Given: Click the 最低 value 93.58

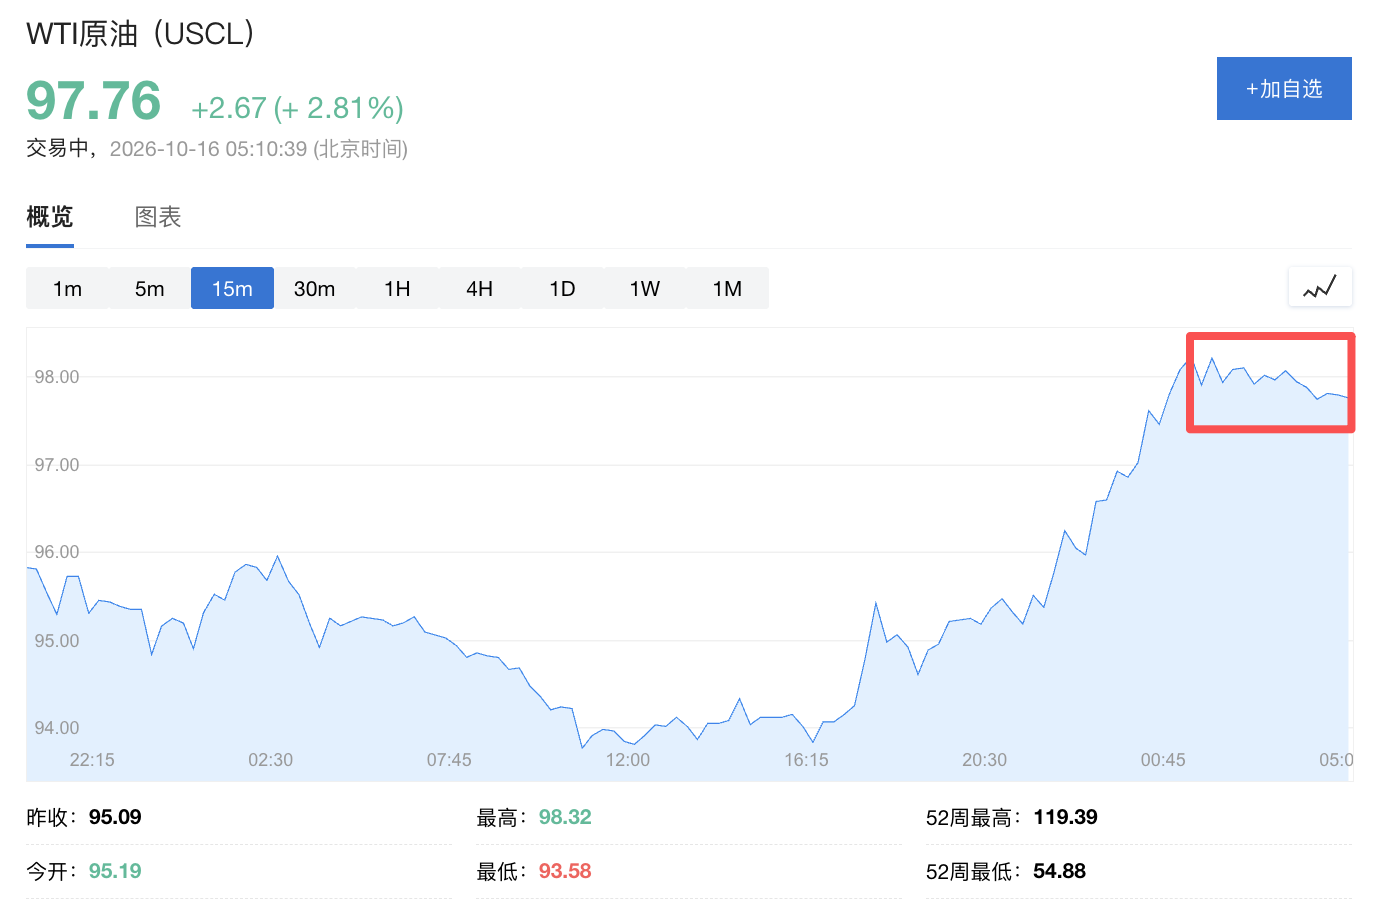Looking at the screenshot, I should (x=565, y=871).
